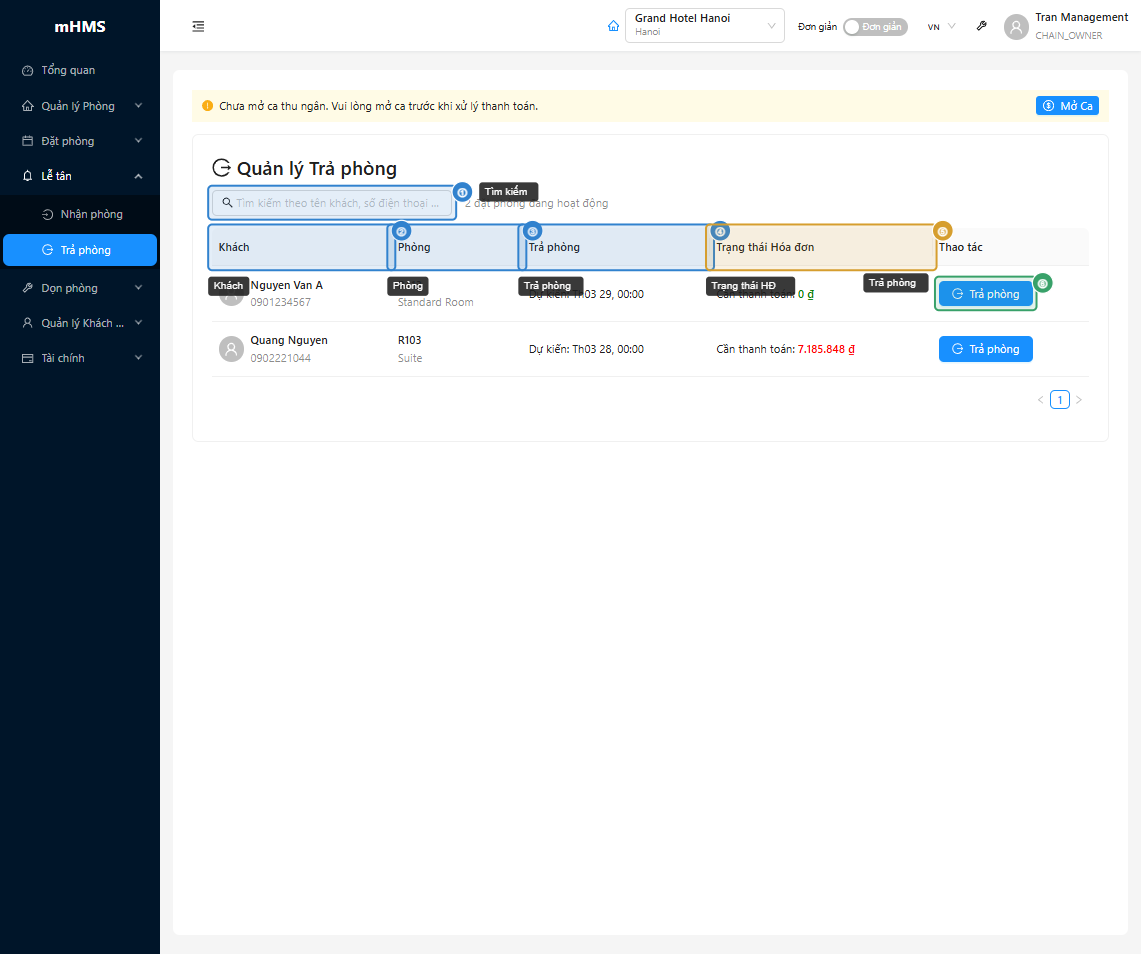Image resolution: width=1141 pixels, height=954 pixels.
Task: Click room number R103
Action: pos(410,341)
